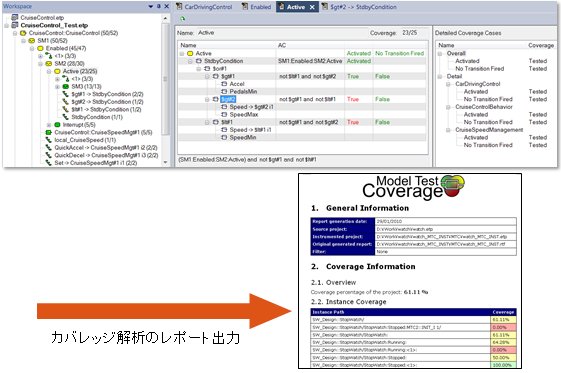Open the $gt#2 -> StdbyCondition tab
Screen dimensions: 561x373
click(360, 7)
